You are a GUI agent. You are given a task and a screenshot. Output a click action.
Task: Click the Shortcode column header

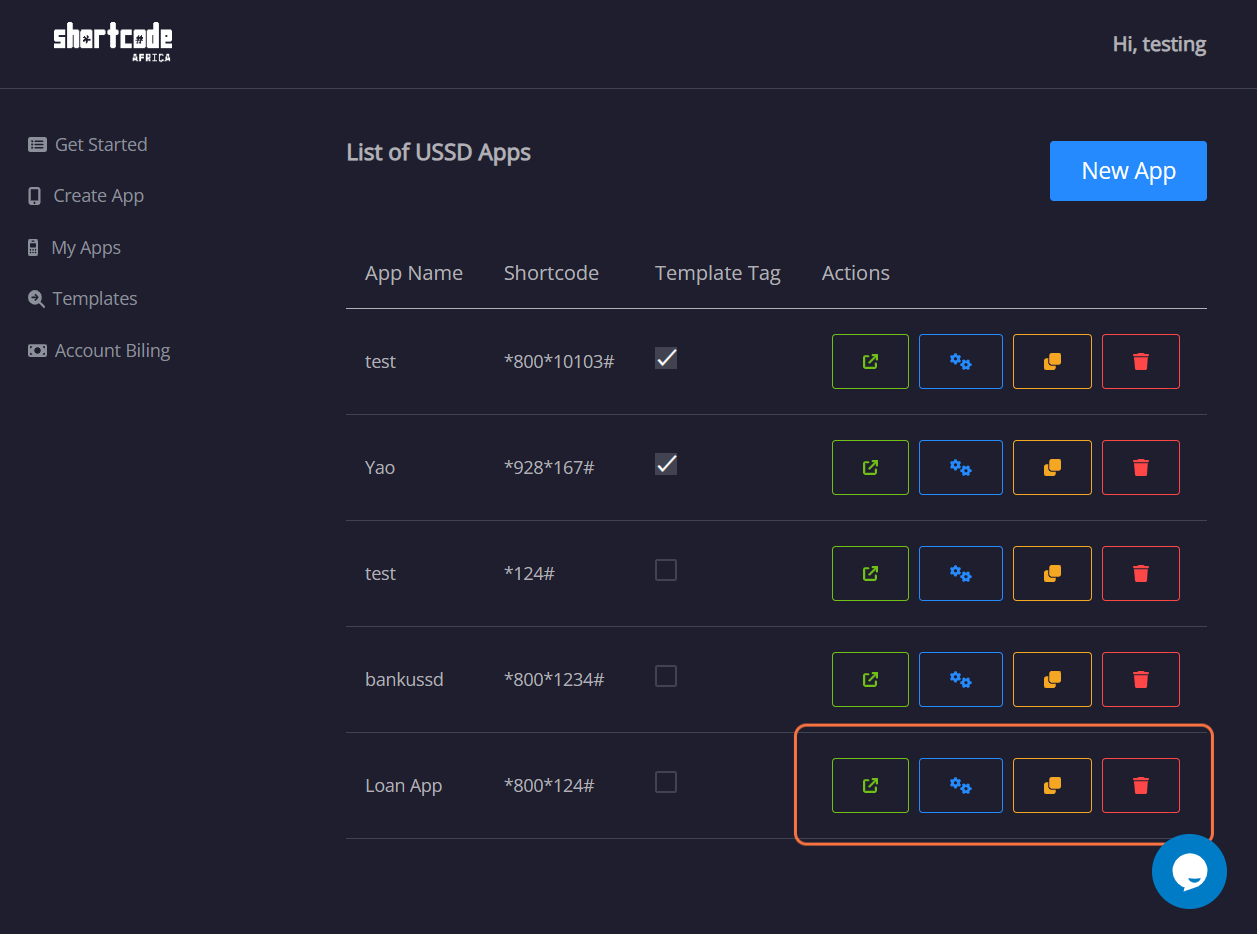[x=551, y=273]
